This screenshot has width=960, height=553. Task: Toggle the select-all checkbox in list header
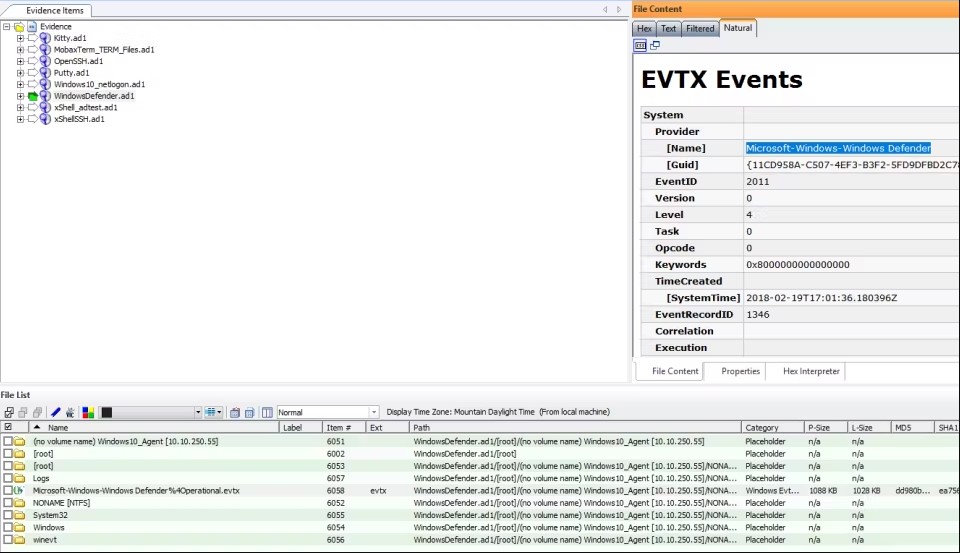pyautogui.click(x=8, y=427)
